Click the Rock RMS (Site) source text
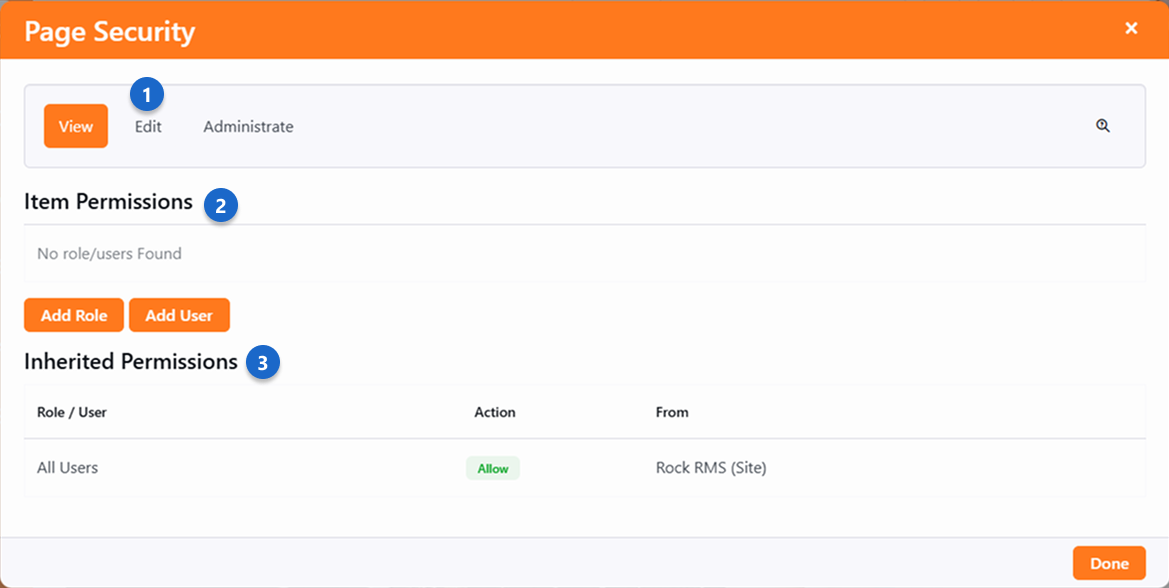 tap(711, 467)
